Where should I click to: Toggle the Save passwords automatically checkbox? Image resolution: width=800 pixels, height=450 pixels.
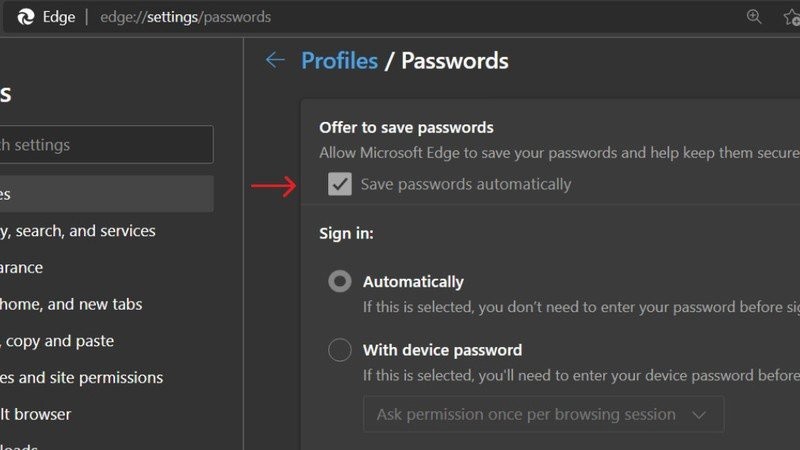[340, 184]
